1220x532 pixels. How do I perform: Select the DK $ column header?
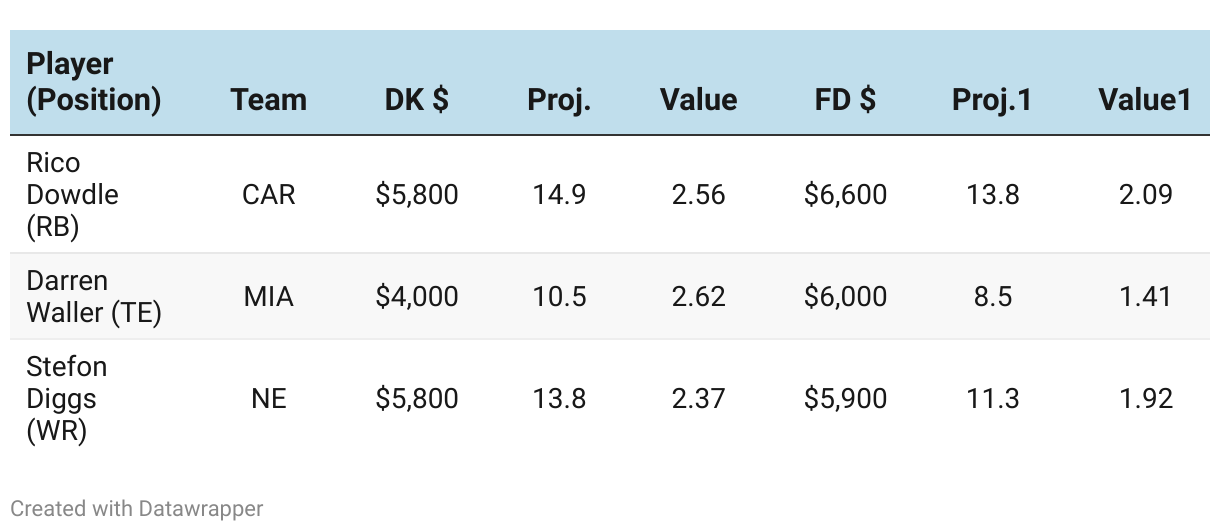[416, 100]
